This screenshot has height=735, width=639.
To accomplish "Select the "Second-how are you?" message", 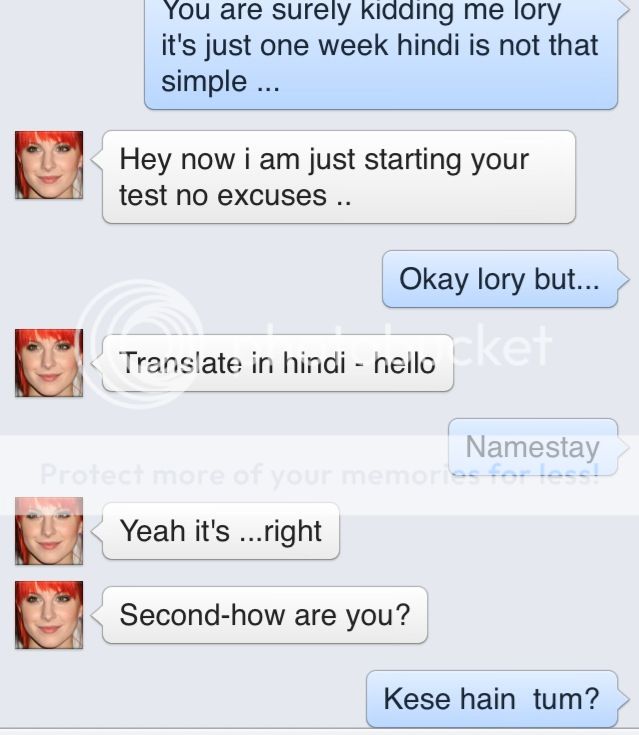I will tap(264, 615).
